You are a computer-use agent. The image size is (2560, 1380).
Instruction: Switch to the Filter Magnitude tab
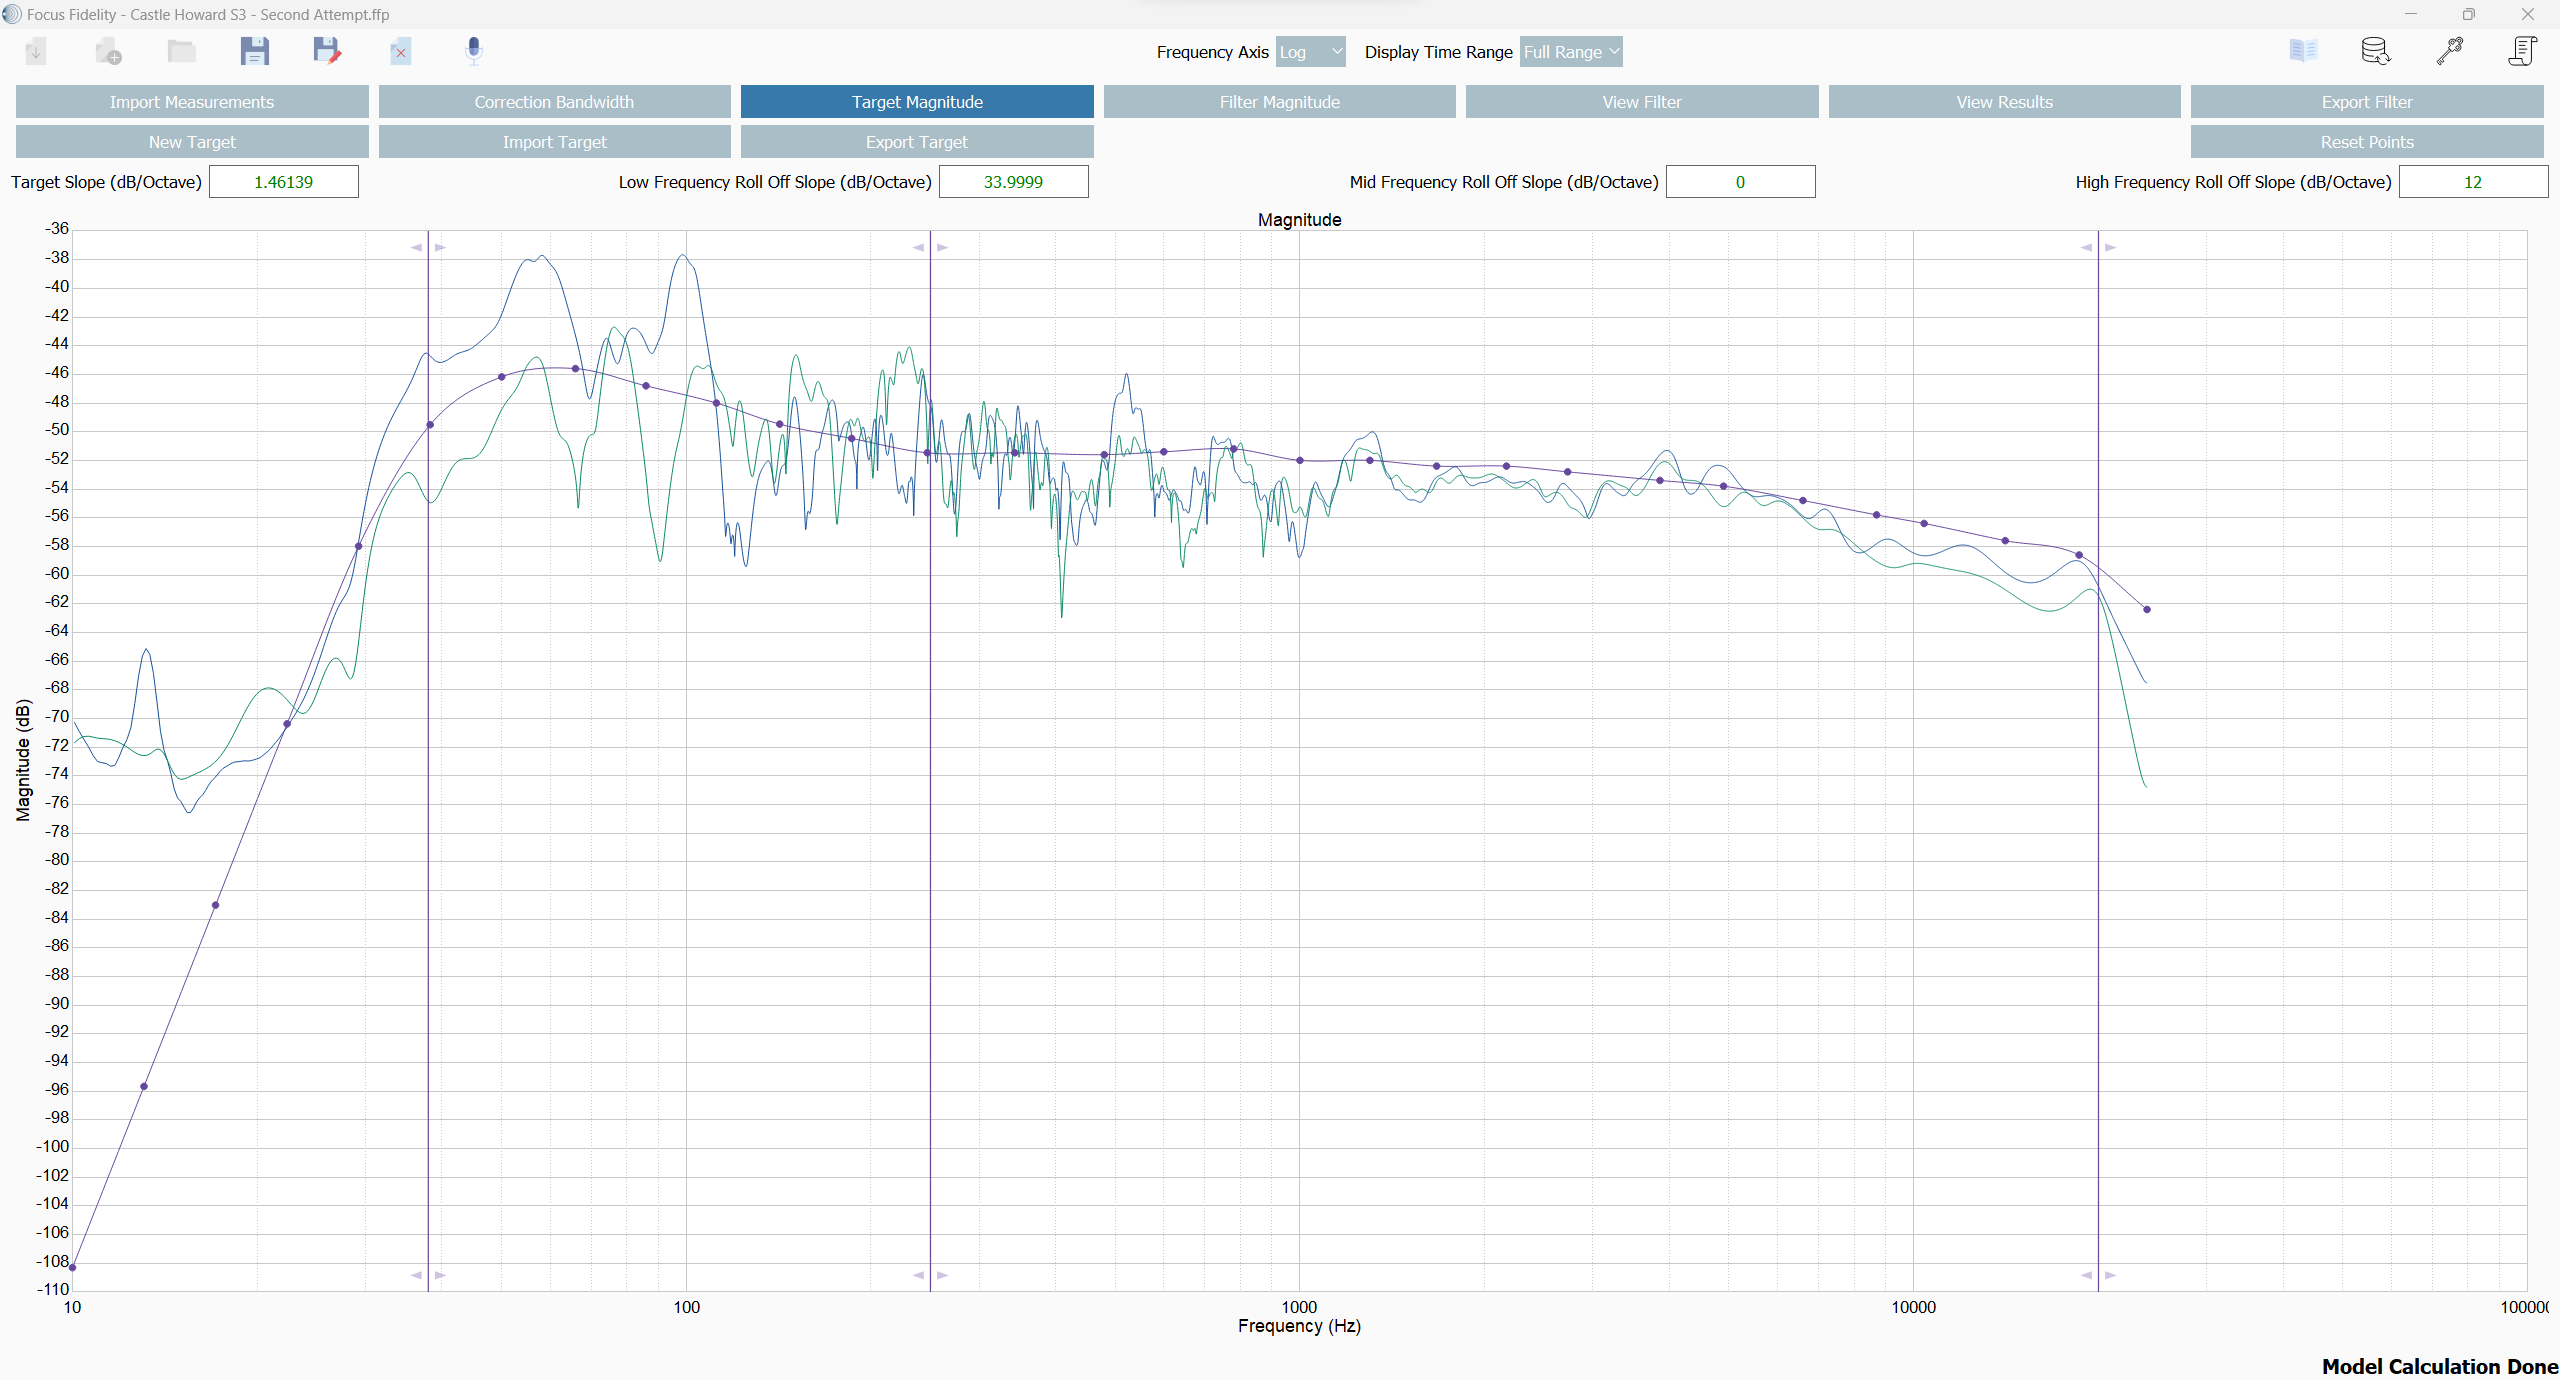point(1279,102)
